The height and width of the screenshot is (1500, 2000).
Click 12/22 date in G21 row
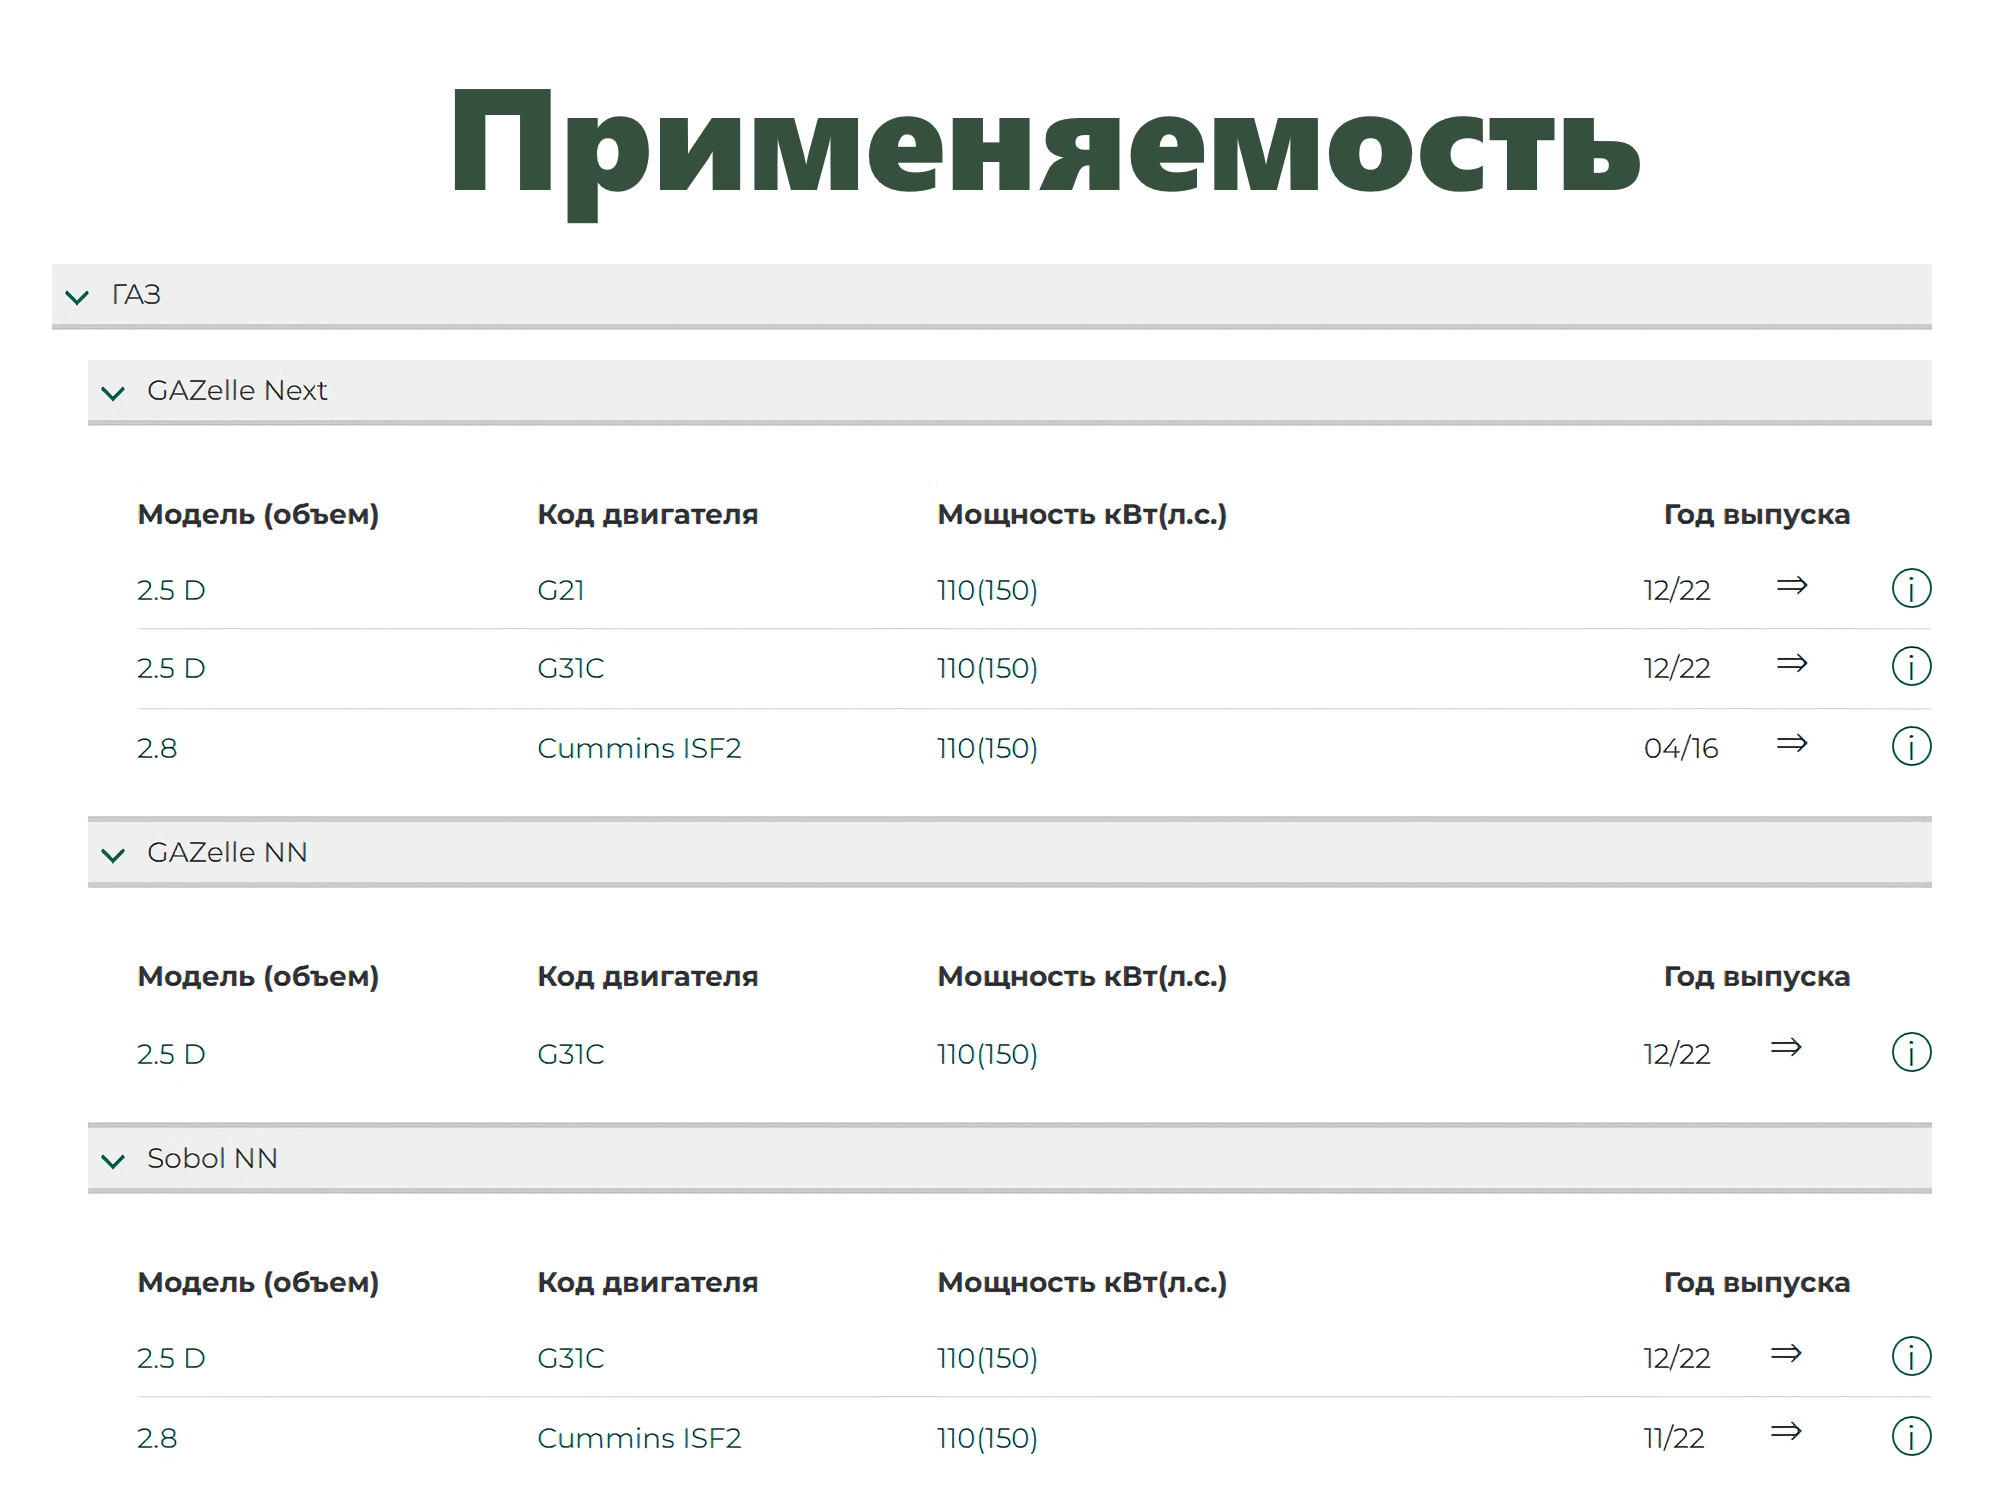pyautogui.click(x=1677, y=590)
